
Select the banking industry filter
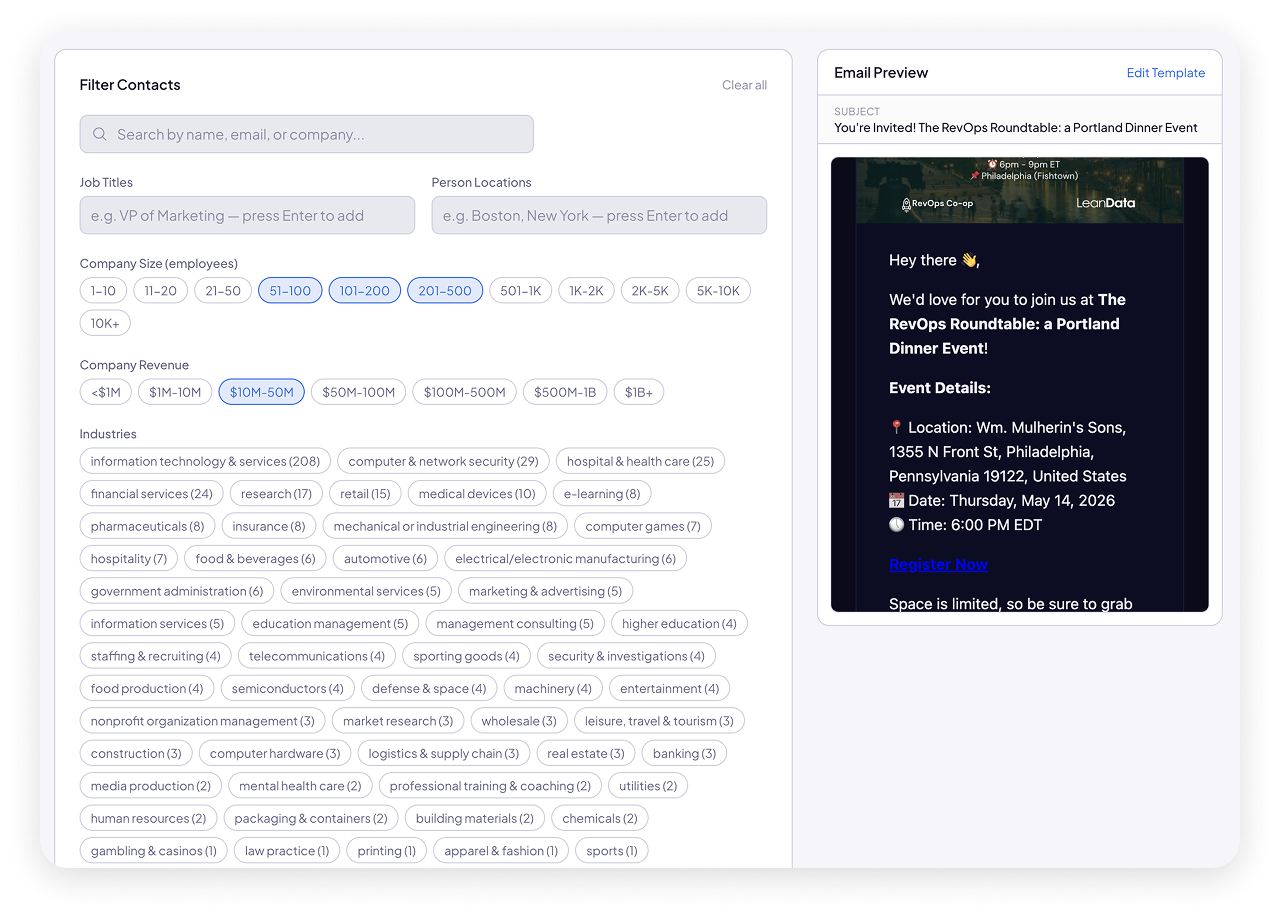pyautogui.click(x=684, y=753)
